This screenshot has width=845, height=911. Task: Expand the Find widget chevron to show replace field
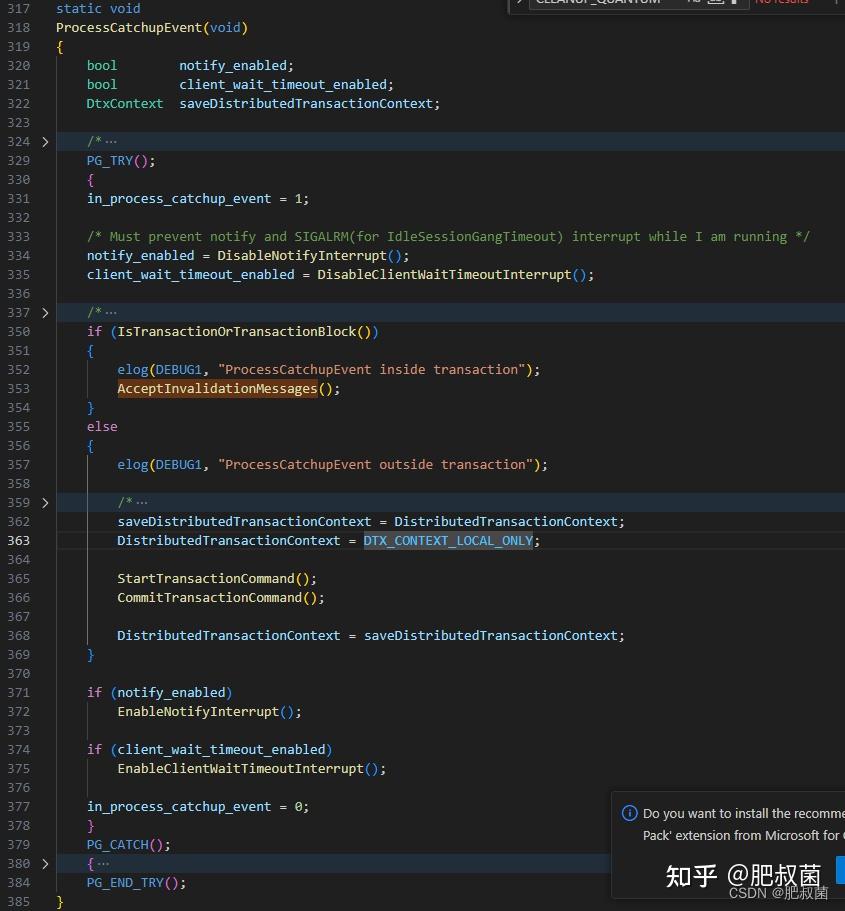click(518, 3)
